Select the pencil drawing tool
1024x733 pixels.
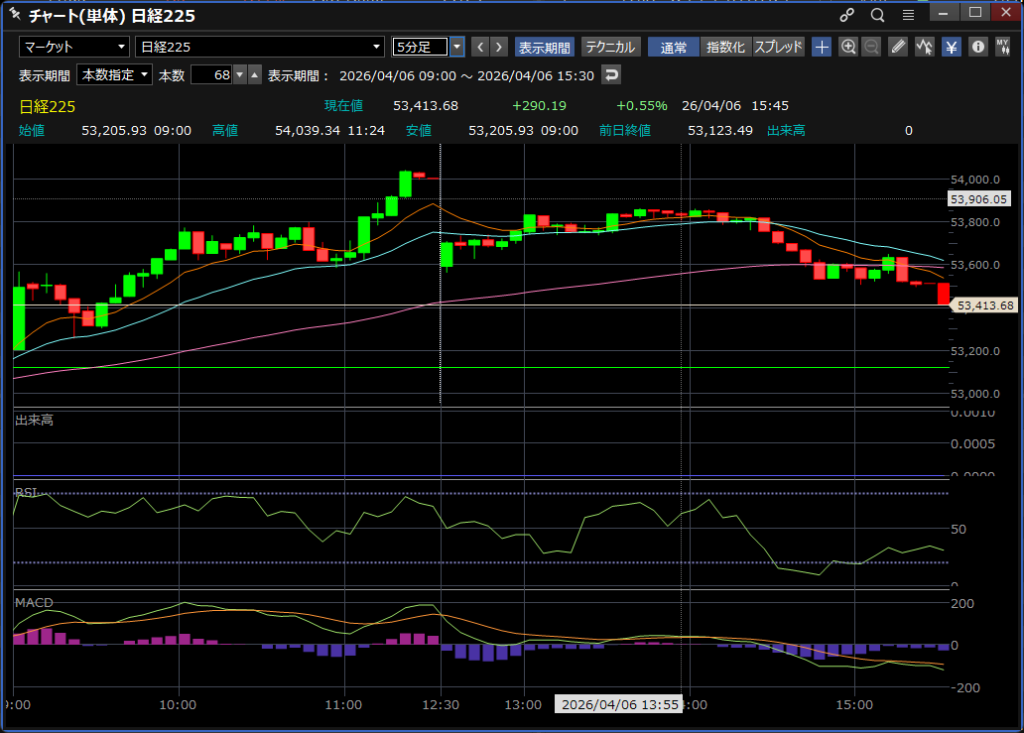(x=898, y=47)
